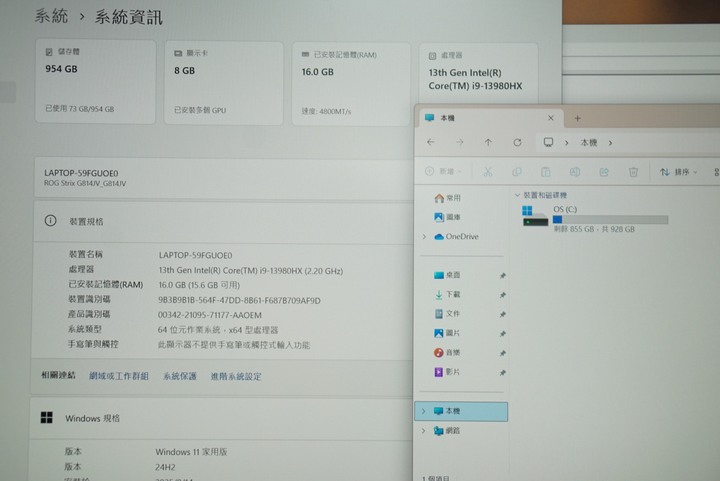Click 本機 in the address breadcrumb
Viewport: 720px width, 481px height.
click(x=589, y=143)
